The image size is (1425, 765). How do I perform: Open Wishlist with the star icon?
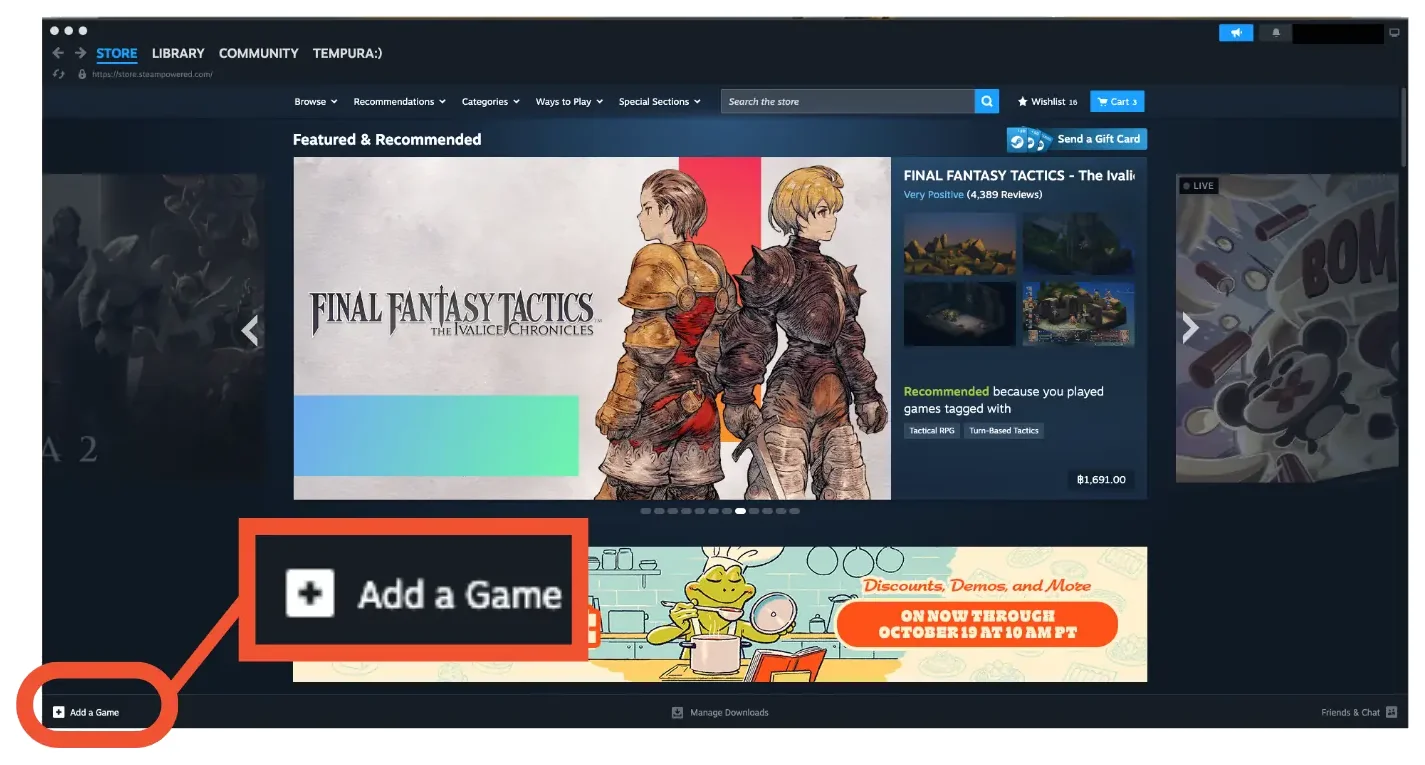[1047, 101]
